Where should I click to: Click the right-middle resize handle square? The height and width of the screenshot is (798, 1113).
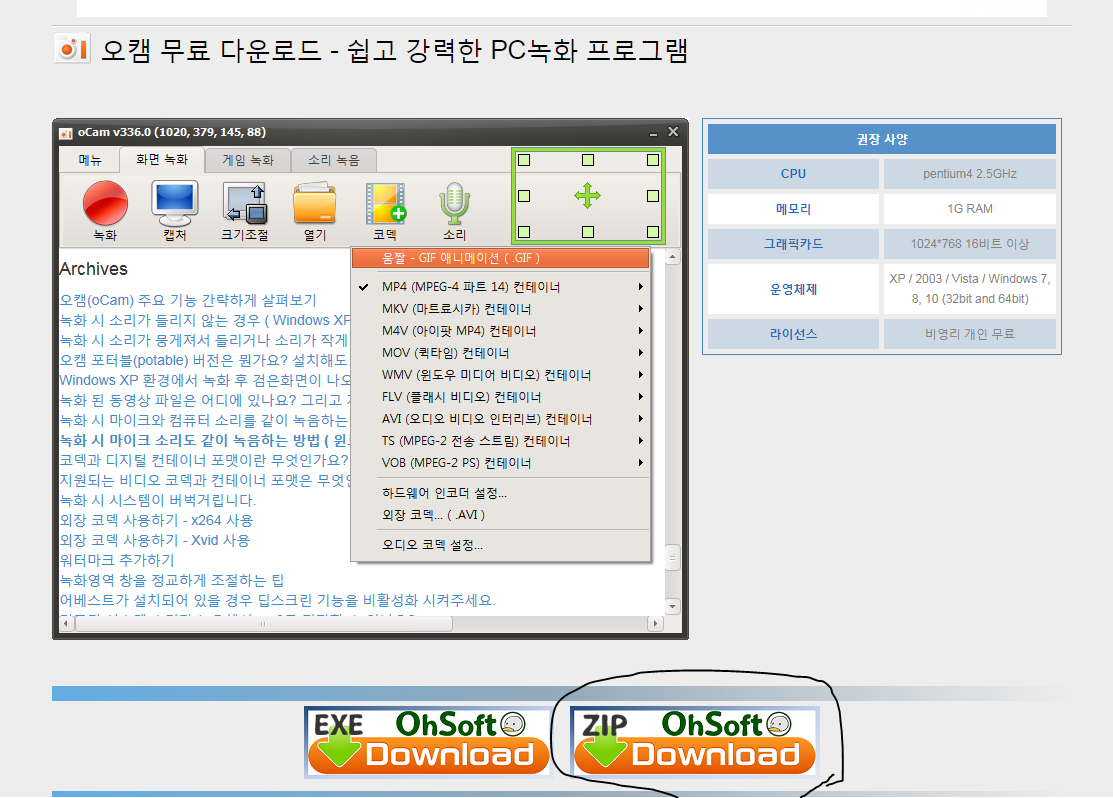[x=653, y=196]
